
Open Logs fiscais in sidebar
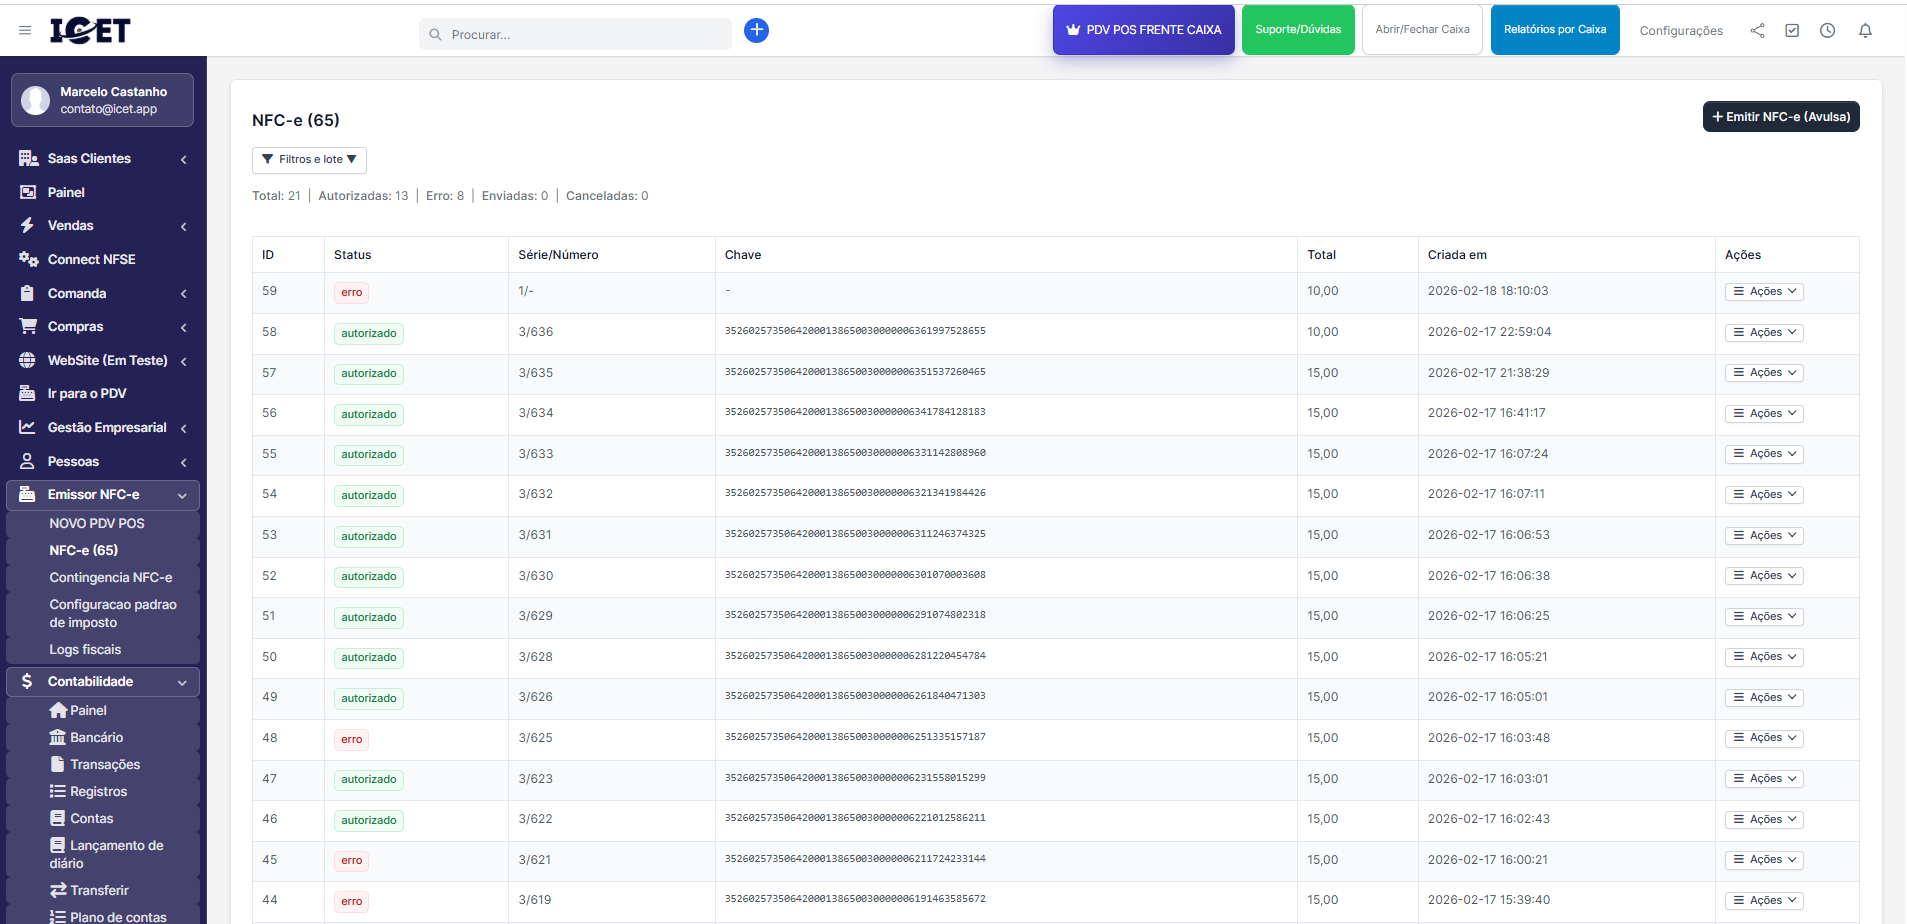pos(85,650)
